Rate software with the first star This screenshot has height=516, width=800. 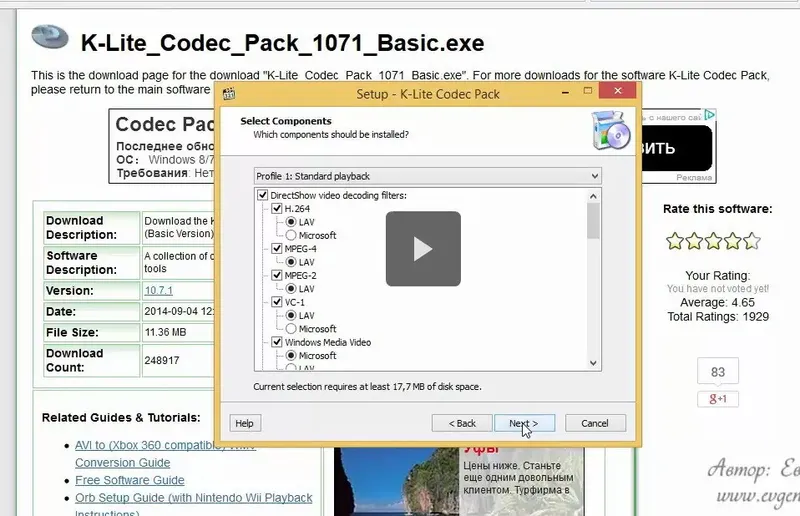click(674, 241)
